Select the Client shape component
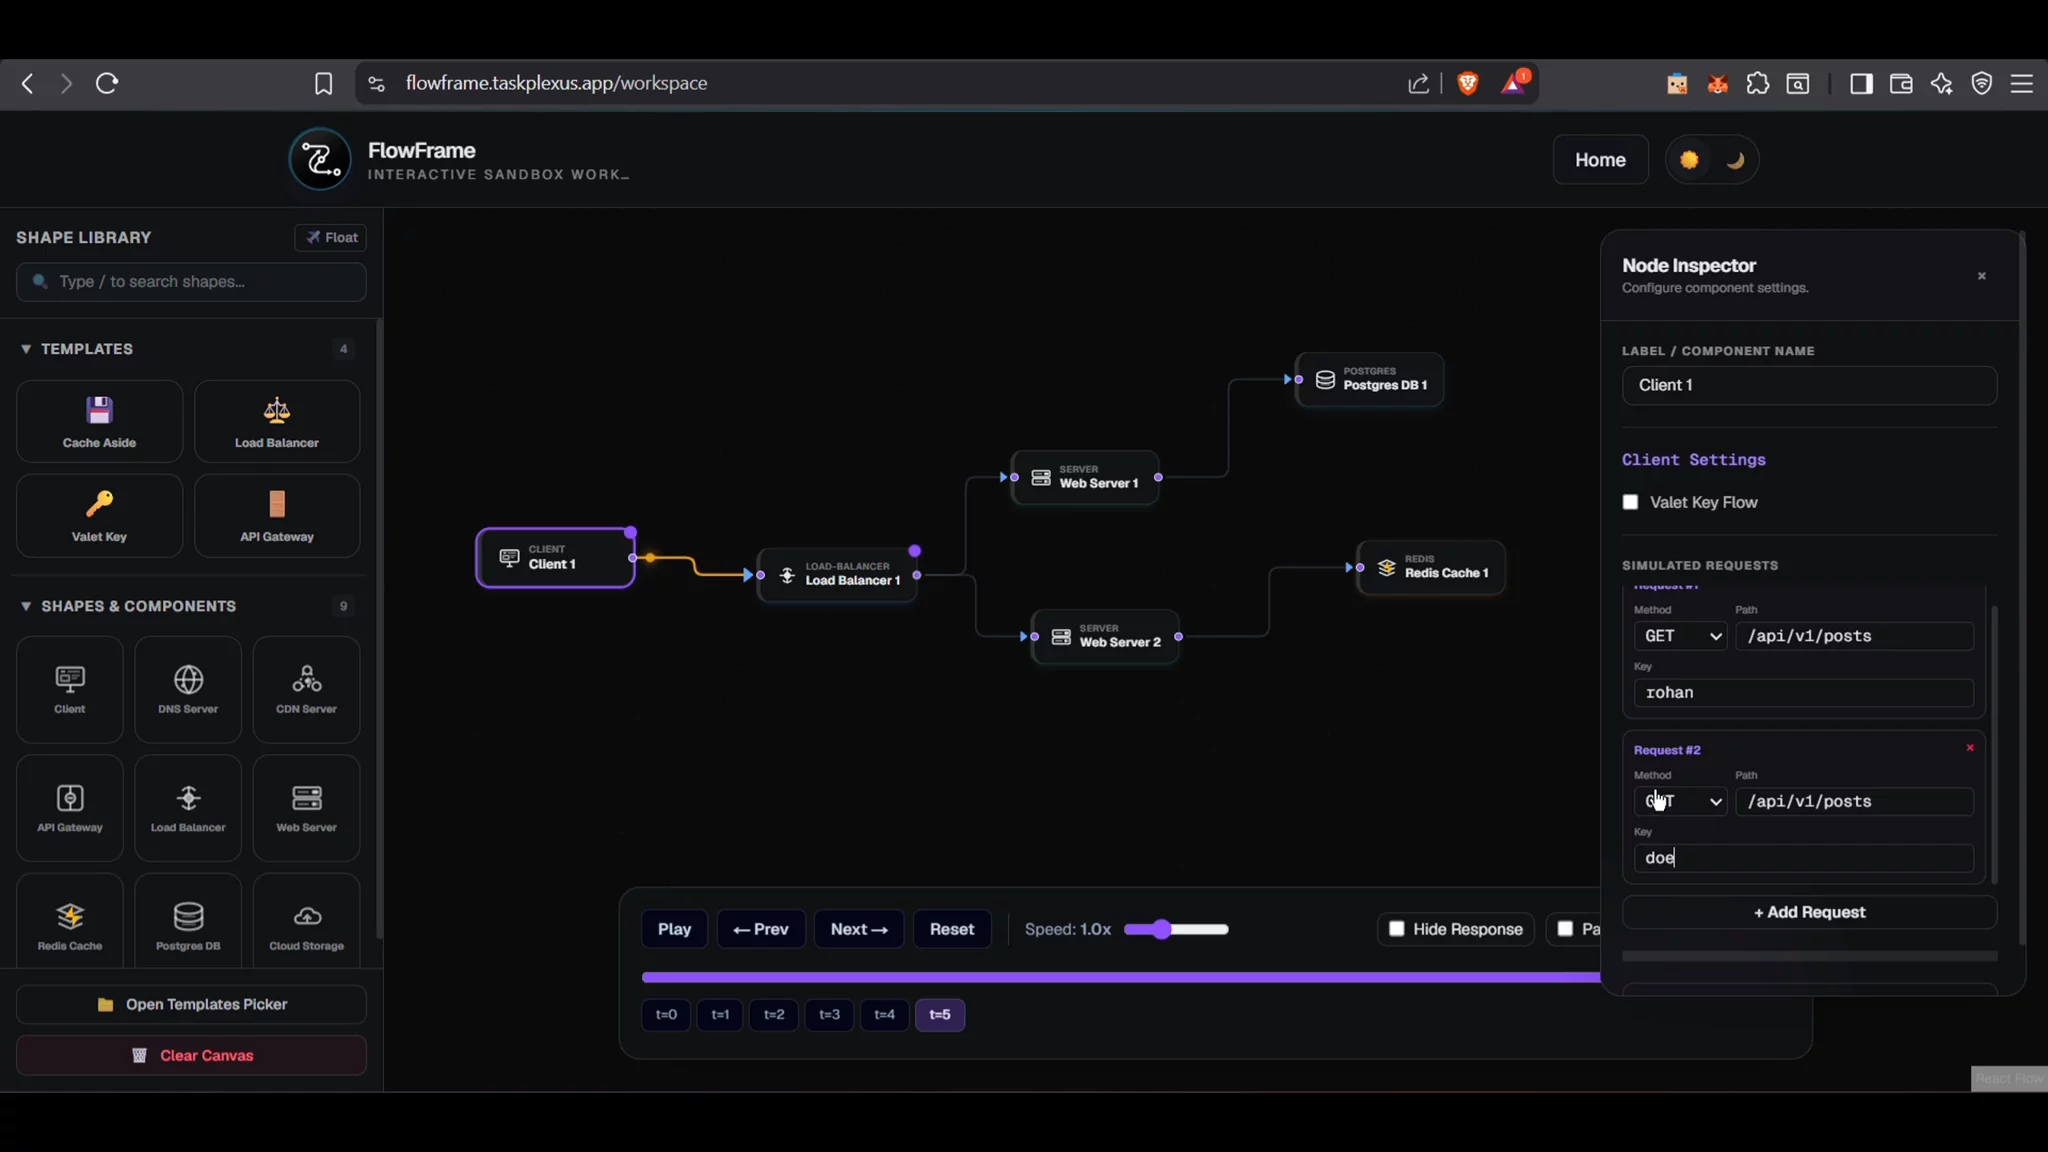Screen dimensions: 2048x1152 70,689
